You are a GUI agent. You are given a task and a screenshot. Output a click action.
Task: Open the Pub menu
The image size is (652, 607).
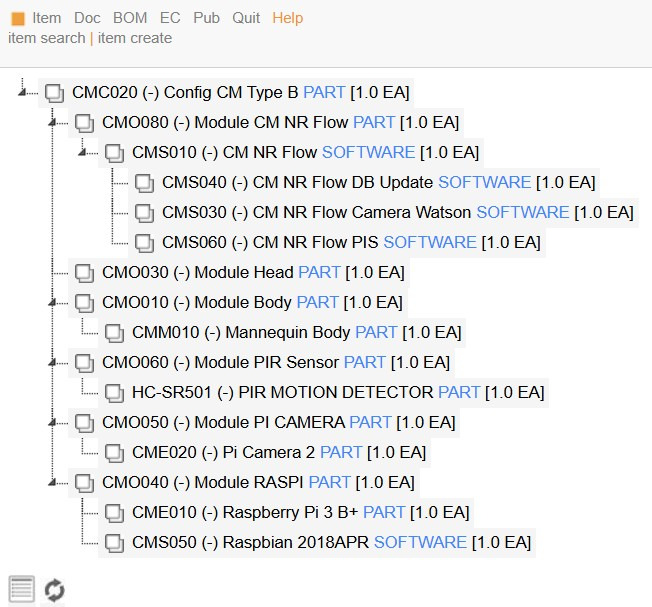pyautogui.click(x=206, y=18)
